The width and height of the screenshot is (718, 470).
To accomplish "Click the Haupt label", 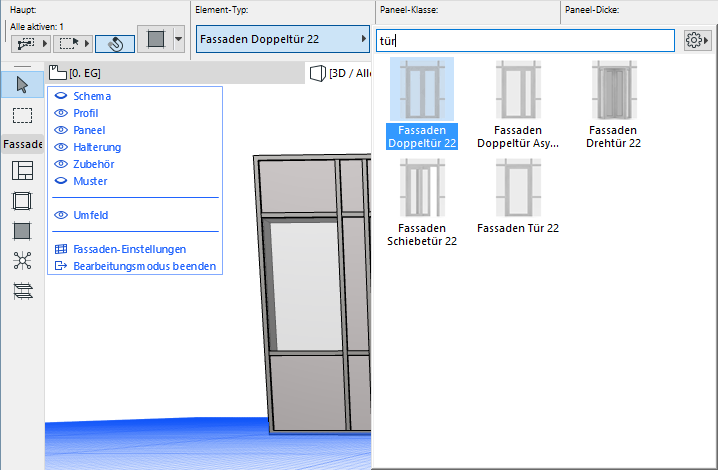I will (x=23, y=10).
